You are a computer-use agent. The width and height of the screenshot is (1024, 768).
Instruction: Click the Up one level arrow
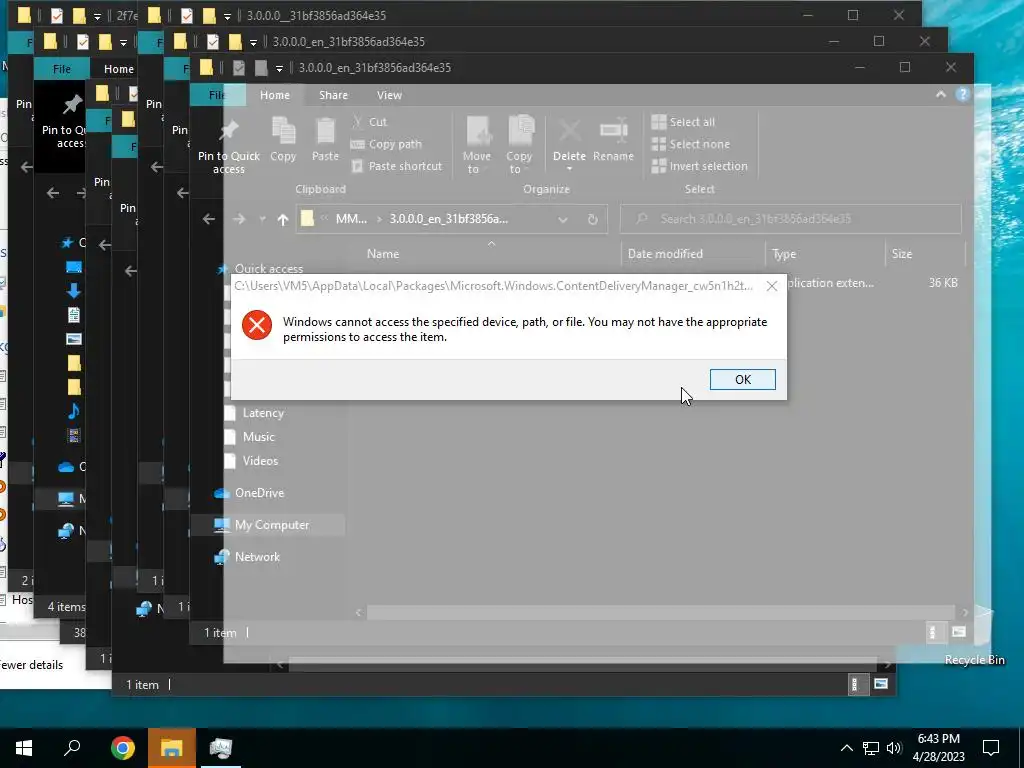283,219
